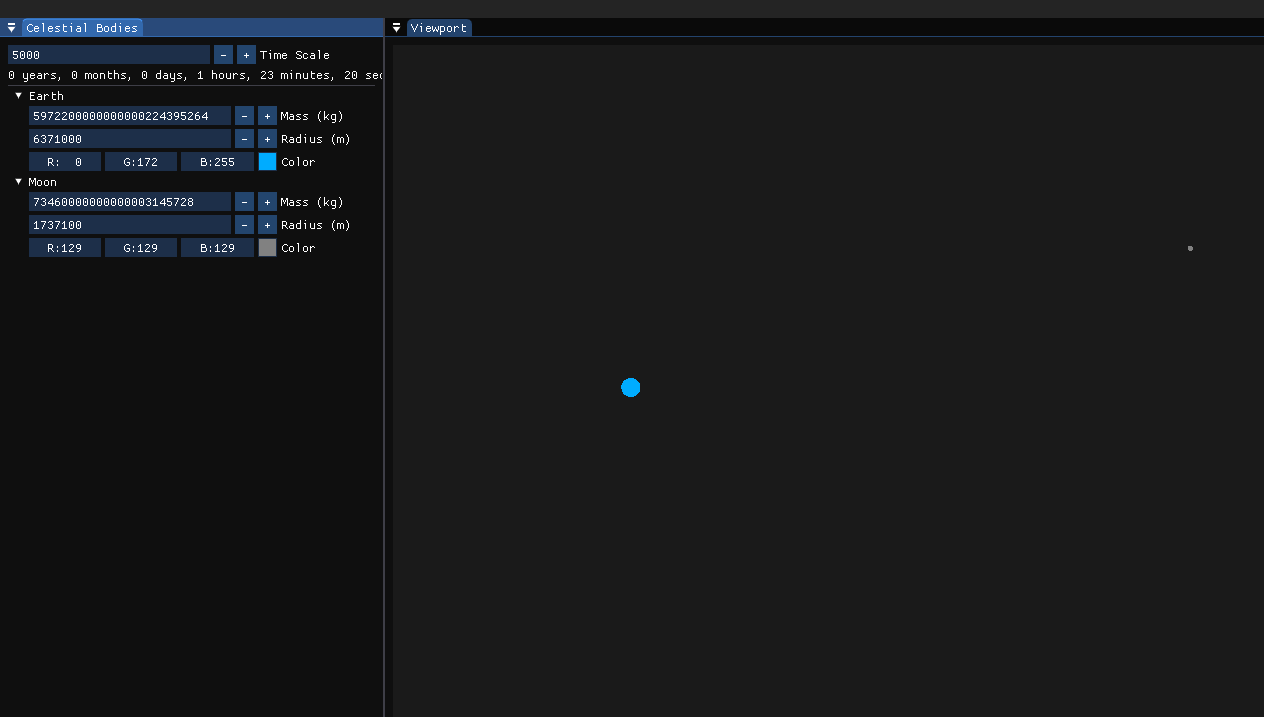Decrease Moon Mass with minus button
Viewport: 1264px width, 717px height.
(244, 202)
